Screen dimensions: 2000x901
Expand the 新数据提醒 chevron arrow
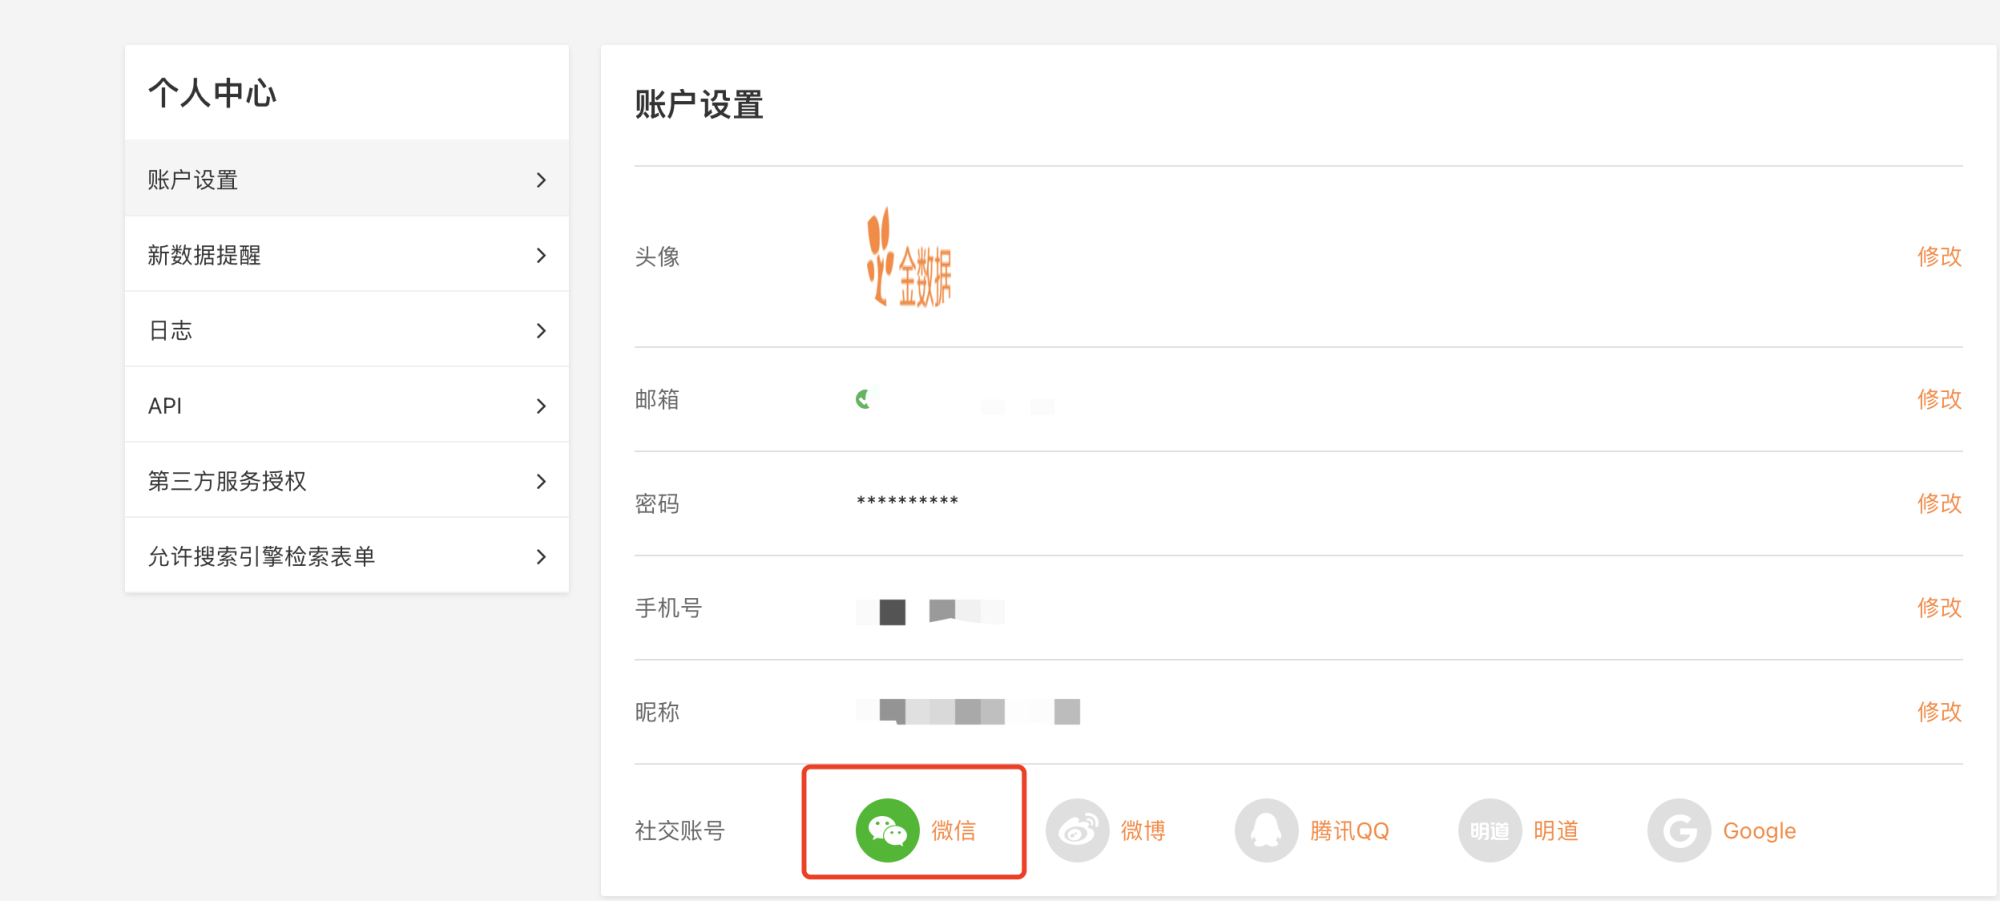(x=541, y=255)
